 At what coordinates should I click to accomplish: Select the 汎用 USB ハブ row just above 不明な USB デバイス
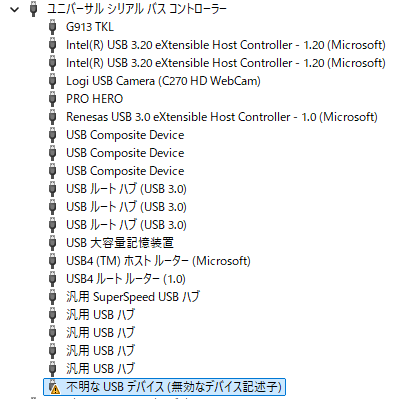100,369
